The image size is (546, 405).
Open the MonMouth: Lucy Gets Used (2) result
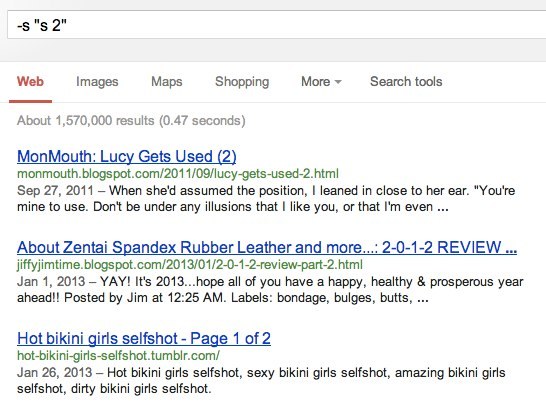[127, 156]
